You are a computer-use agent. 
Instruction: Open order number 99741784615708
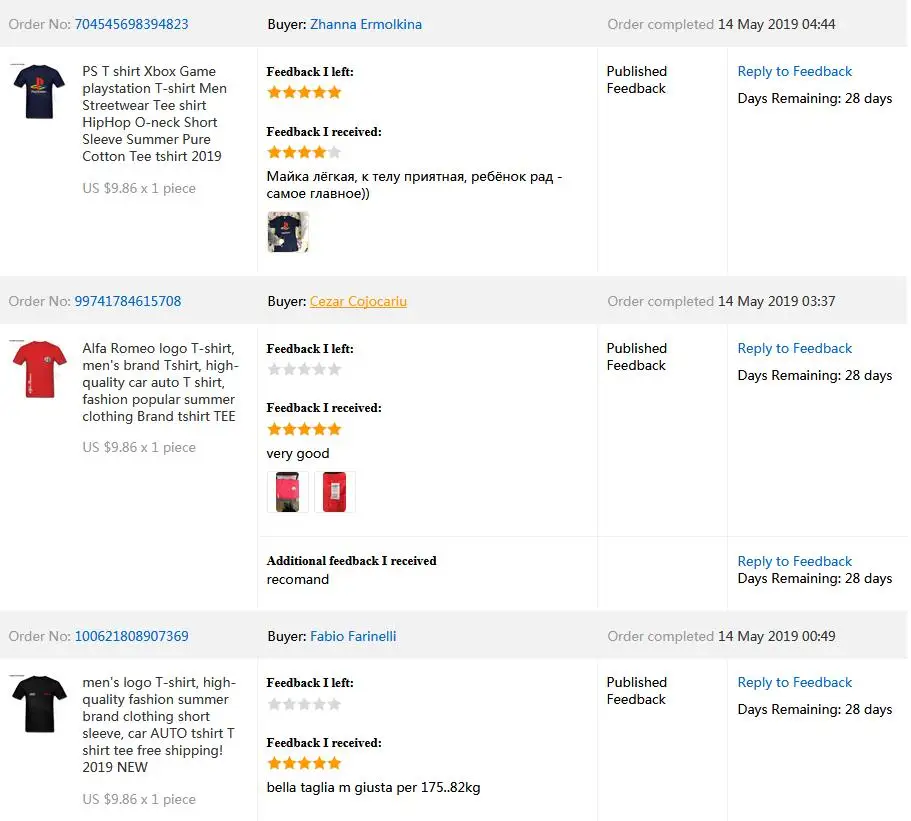[128, 301]
